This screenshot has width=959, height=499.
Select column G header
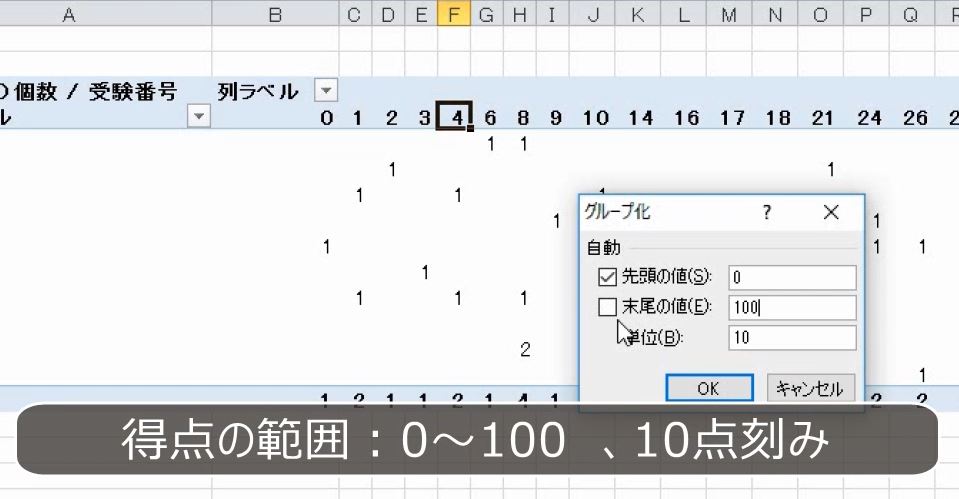coord(487,14)
